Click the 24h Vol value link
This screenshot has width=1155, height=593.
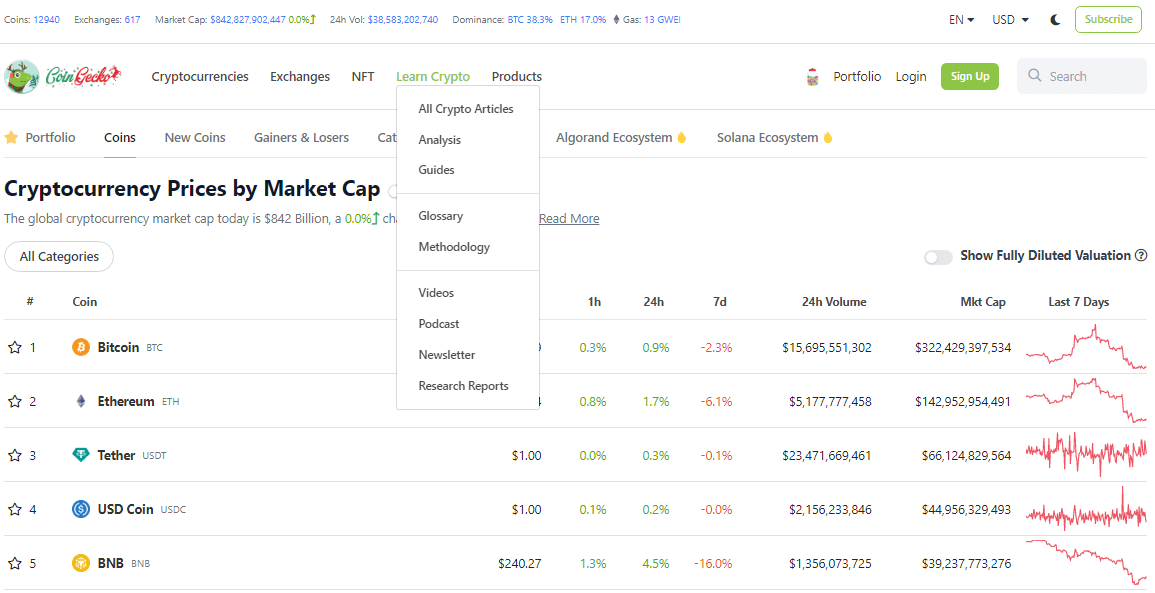pos(403,20)
